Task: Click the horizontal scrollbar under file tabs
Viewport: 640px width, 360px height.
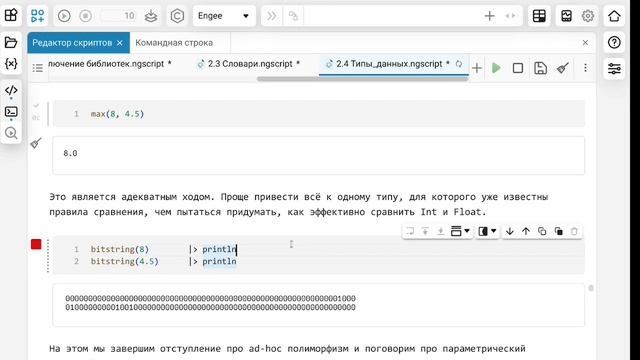Action: click(362, 79)
